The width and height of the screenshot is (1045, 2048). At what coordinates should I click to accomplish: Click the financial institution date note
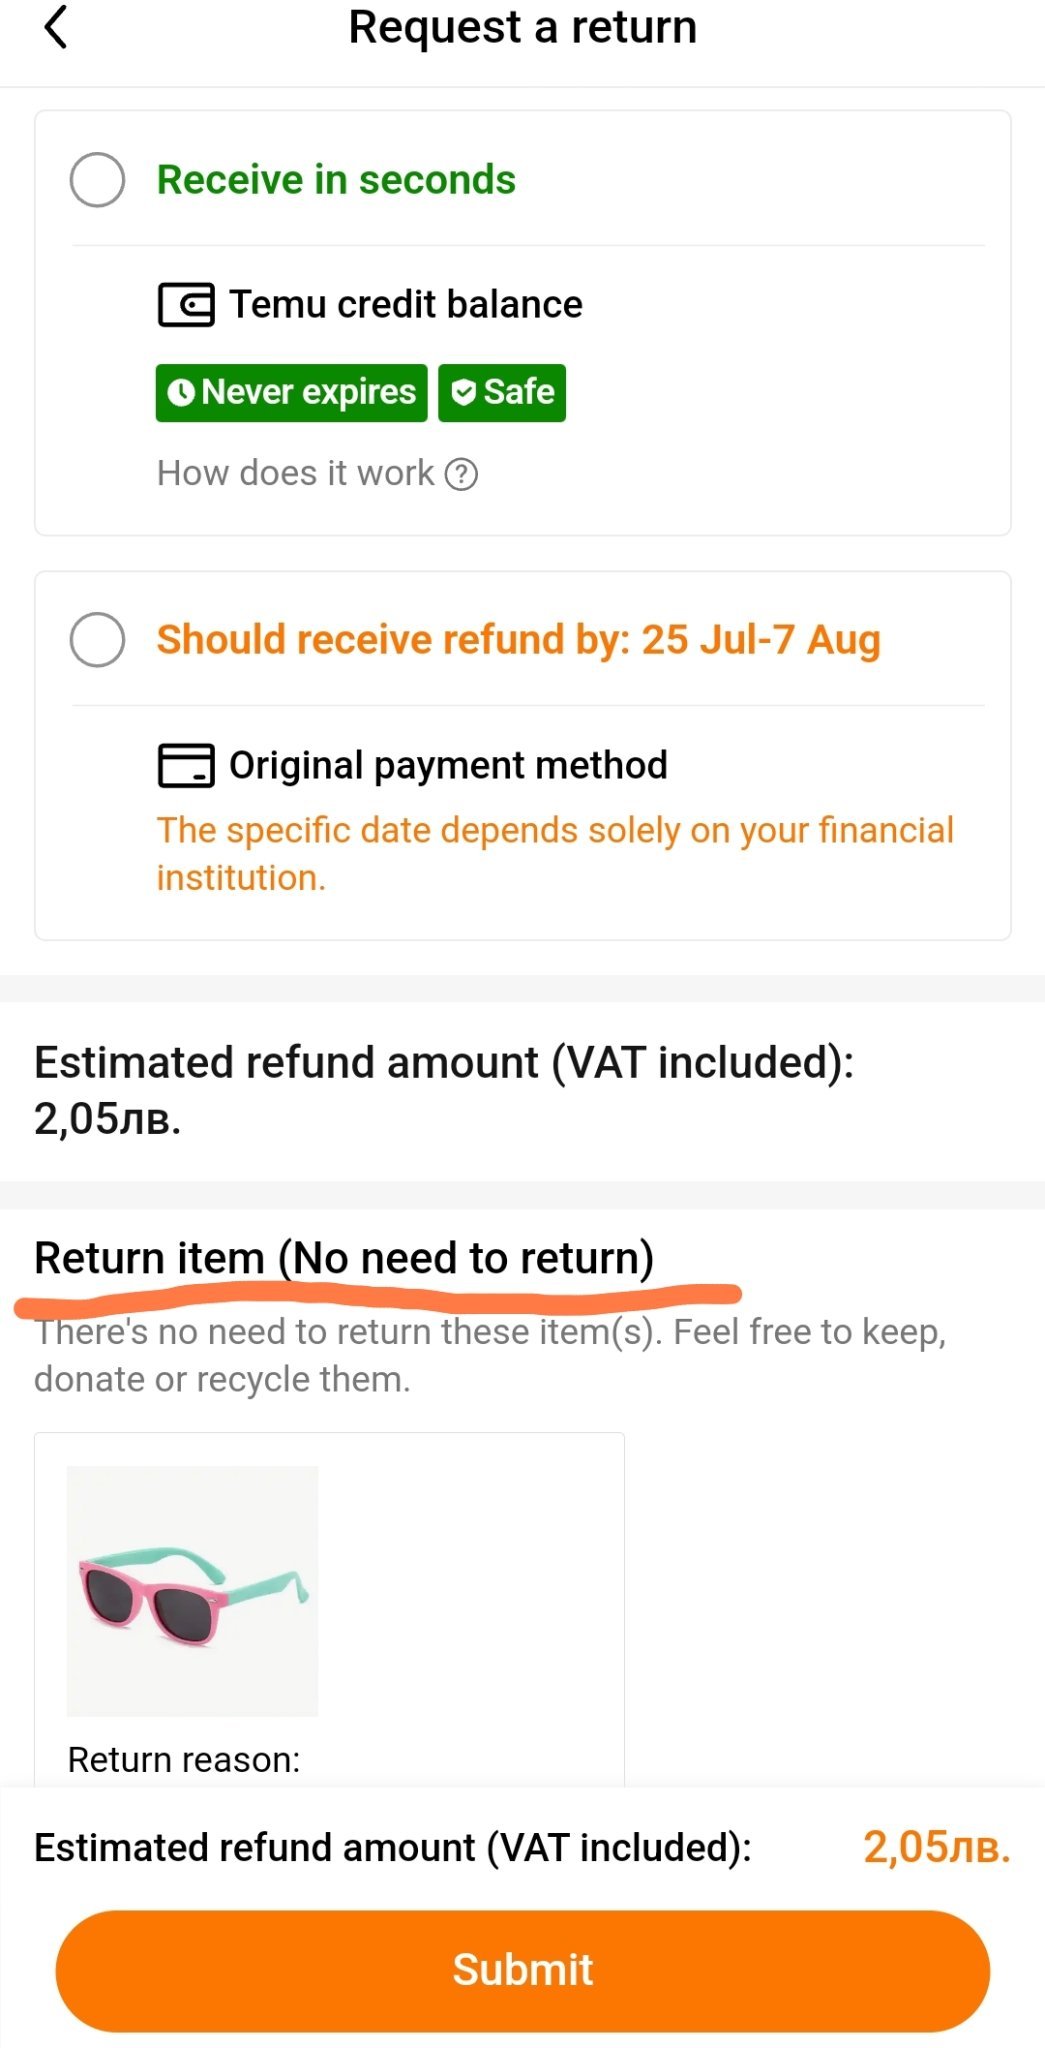coord(554,853)
